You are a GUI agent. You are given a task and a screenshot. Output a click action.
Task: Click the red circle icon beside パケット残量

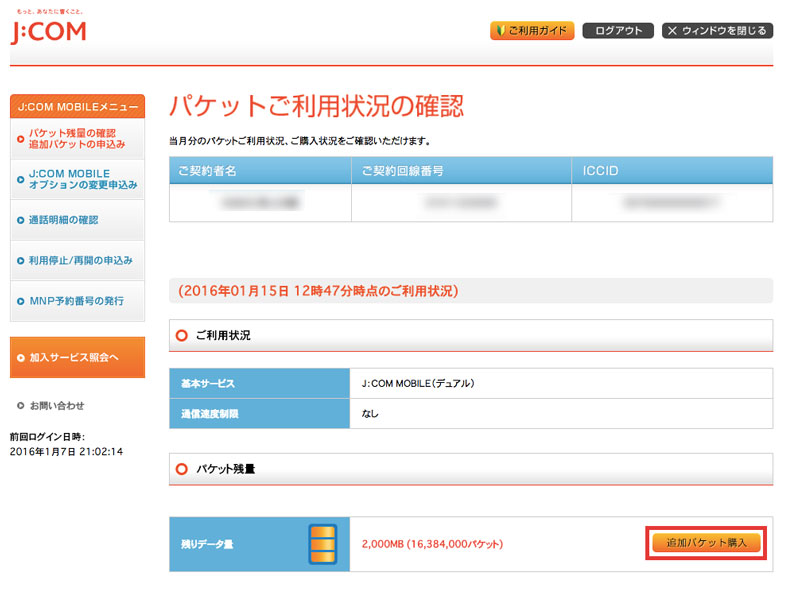click(x=182, y=469)
